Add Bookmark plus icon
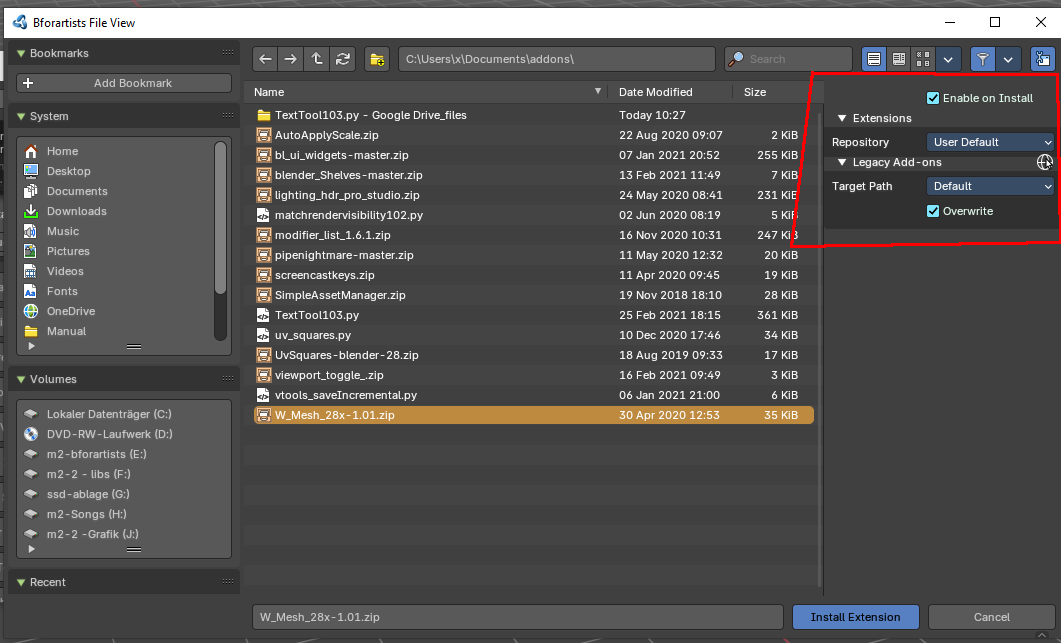 28,83
